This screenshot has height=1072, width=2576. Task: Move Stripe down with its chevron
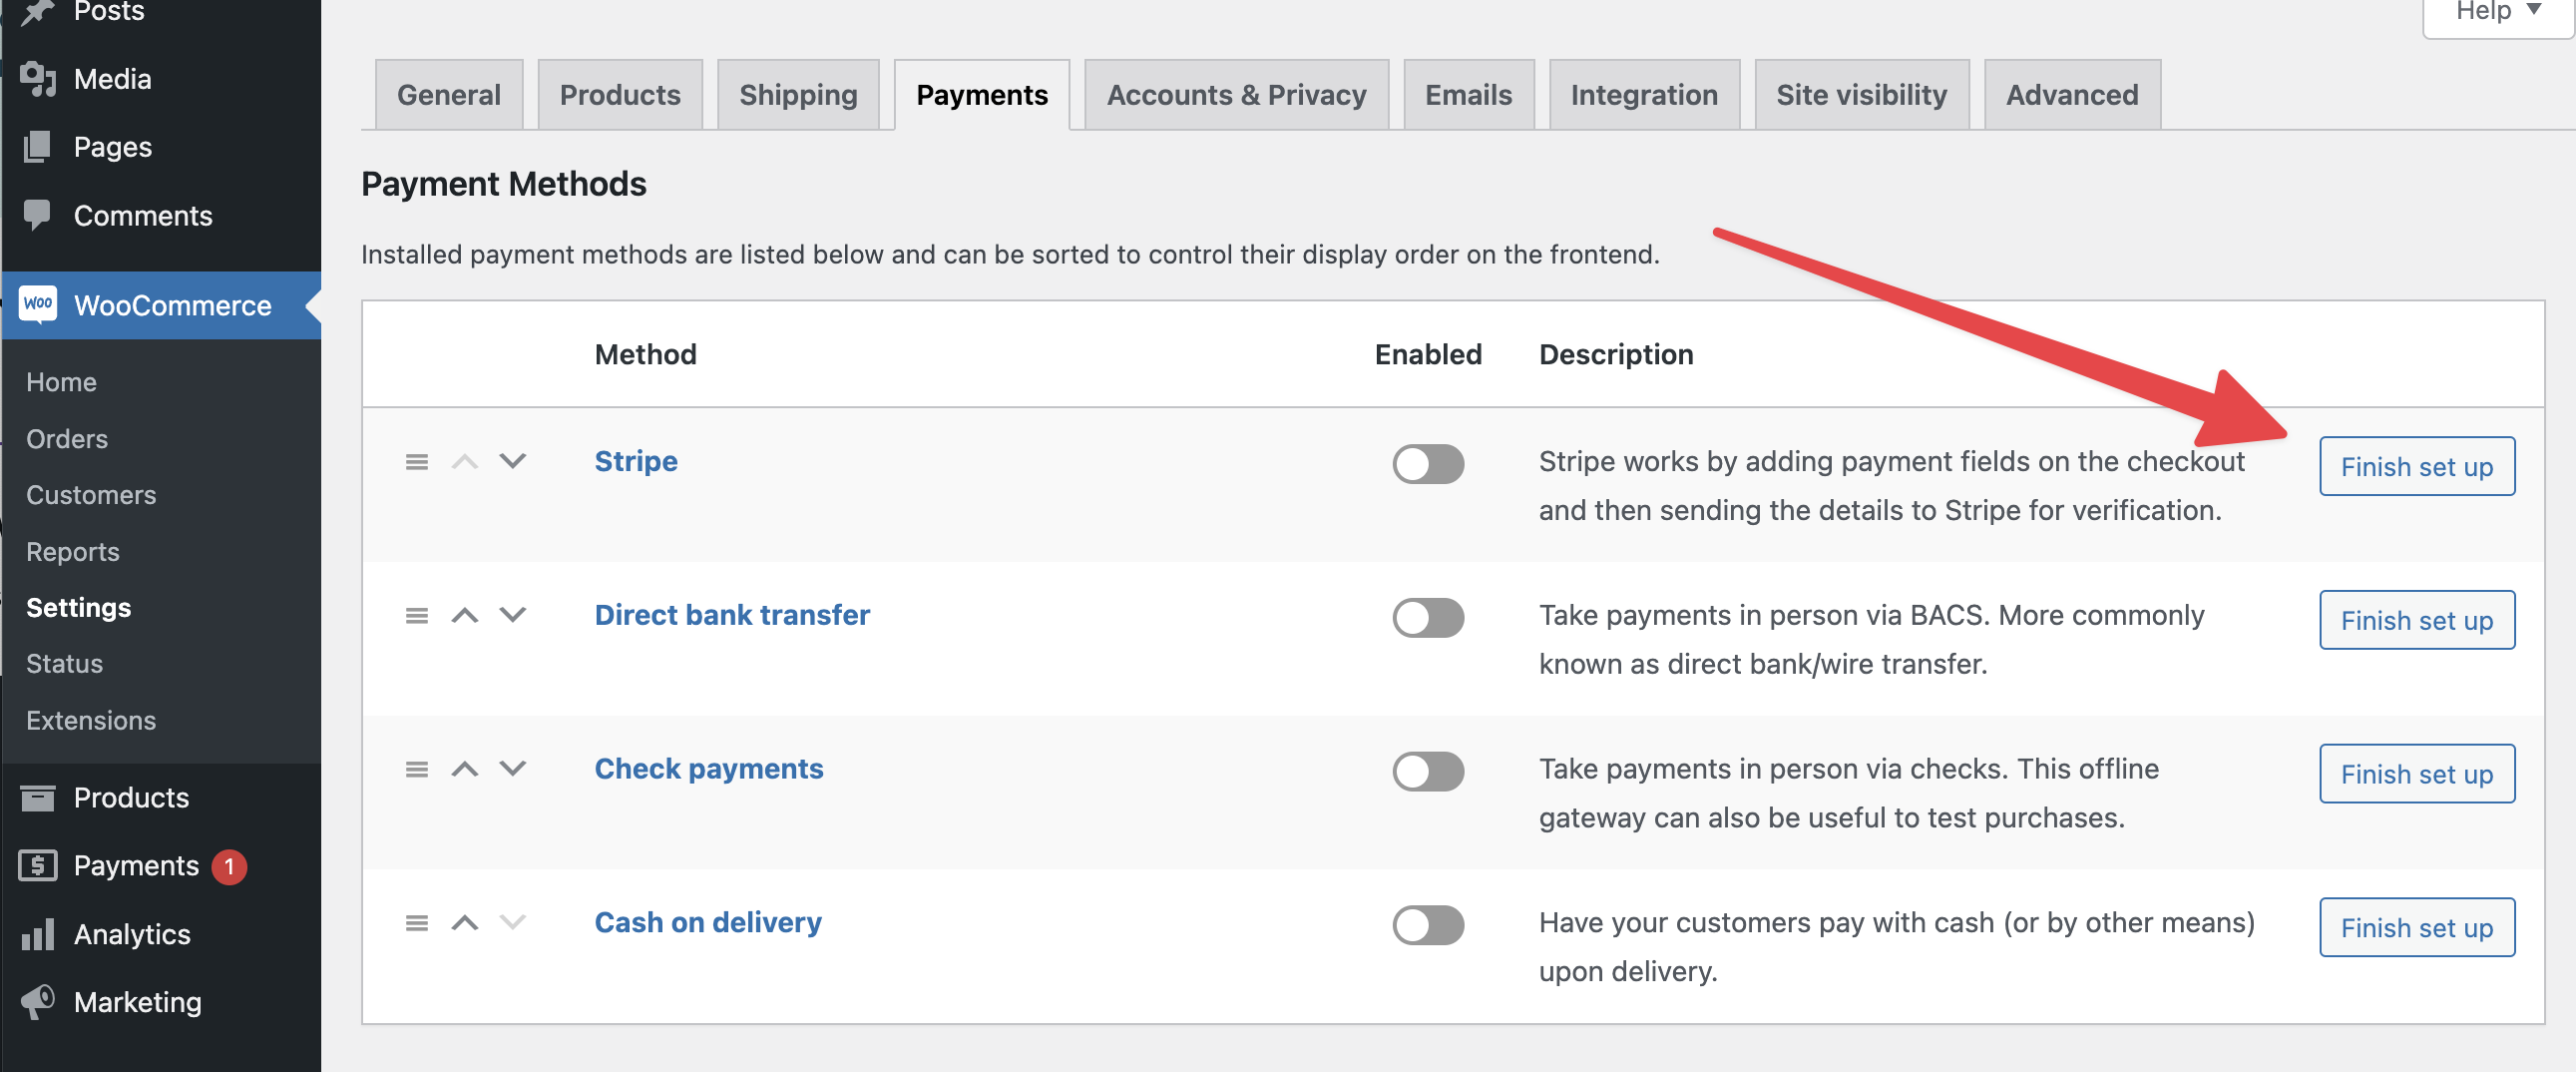pos(513,462)
